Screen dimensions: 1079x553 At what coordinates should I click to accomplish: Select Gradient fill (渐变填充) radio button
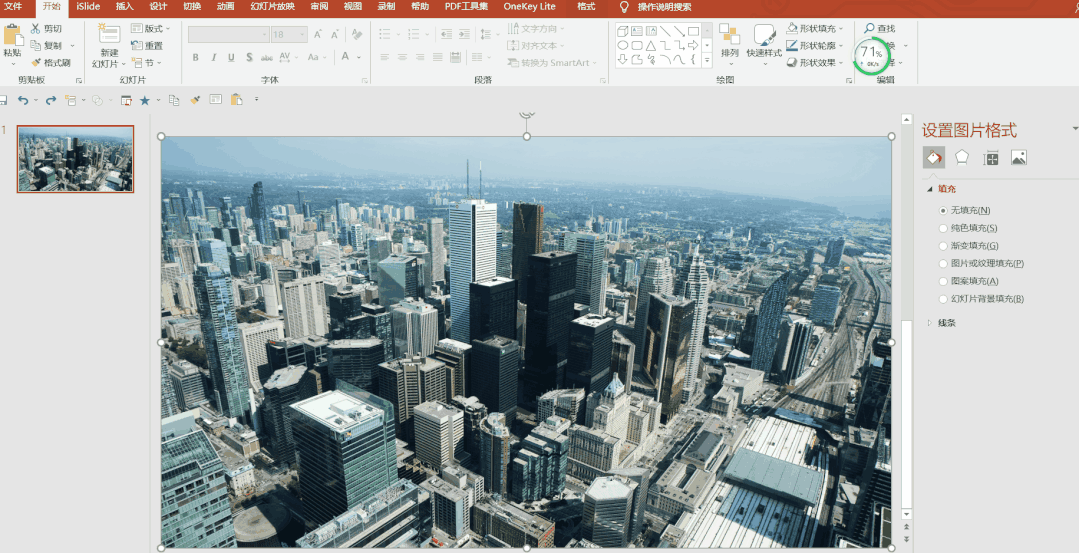click(943, 246)
